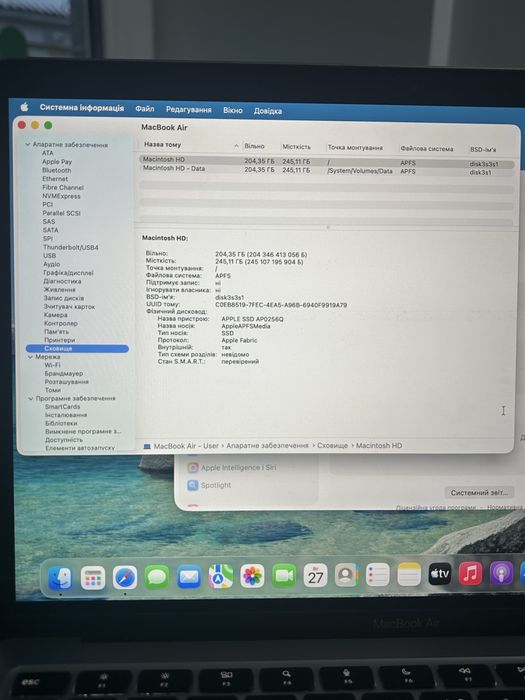Open the Файл menu
Image resolution: width=525 pixels, height=700 pixels.
point(145,108)
